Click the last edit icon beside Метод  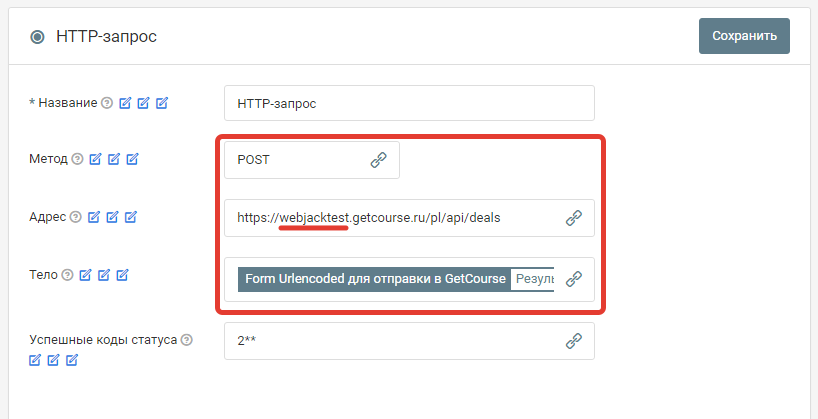click(133, 159)
